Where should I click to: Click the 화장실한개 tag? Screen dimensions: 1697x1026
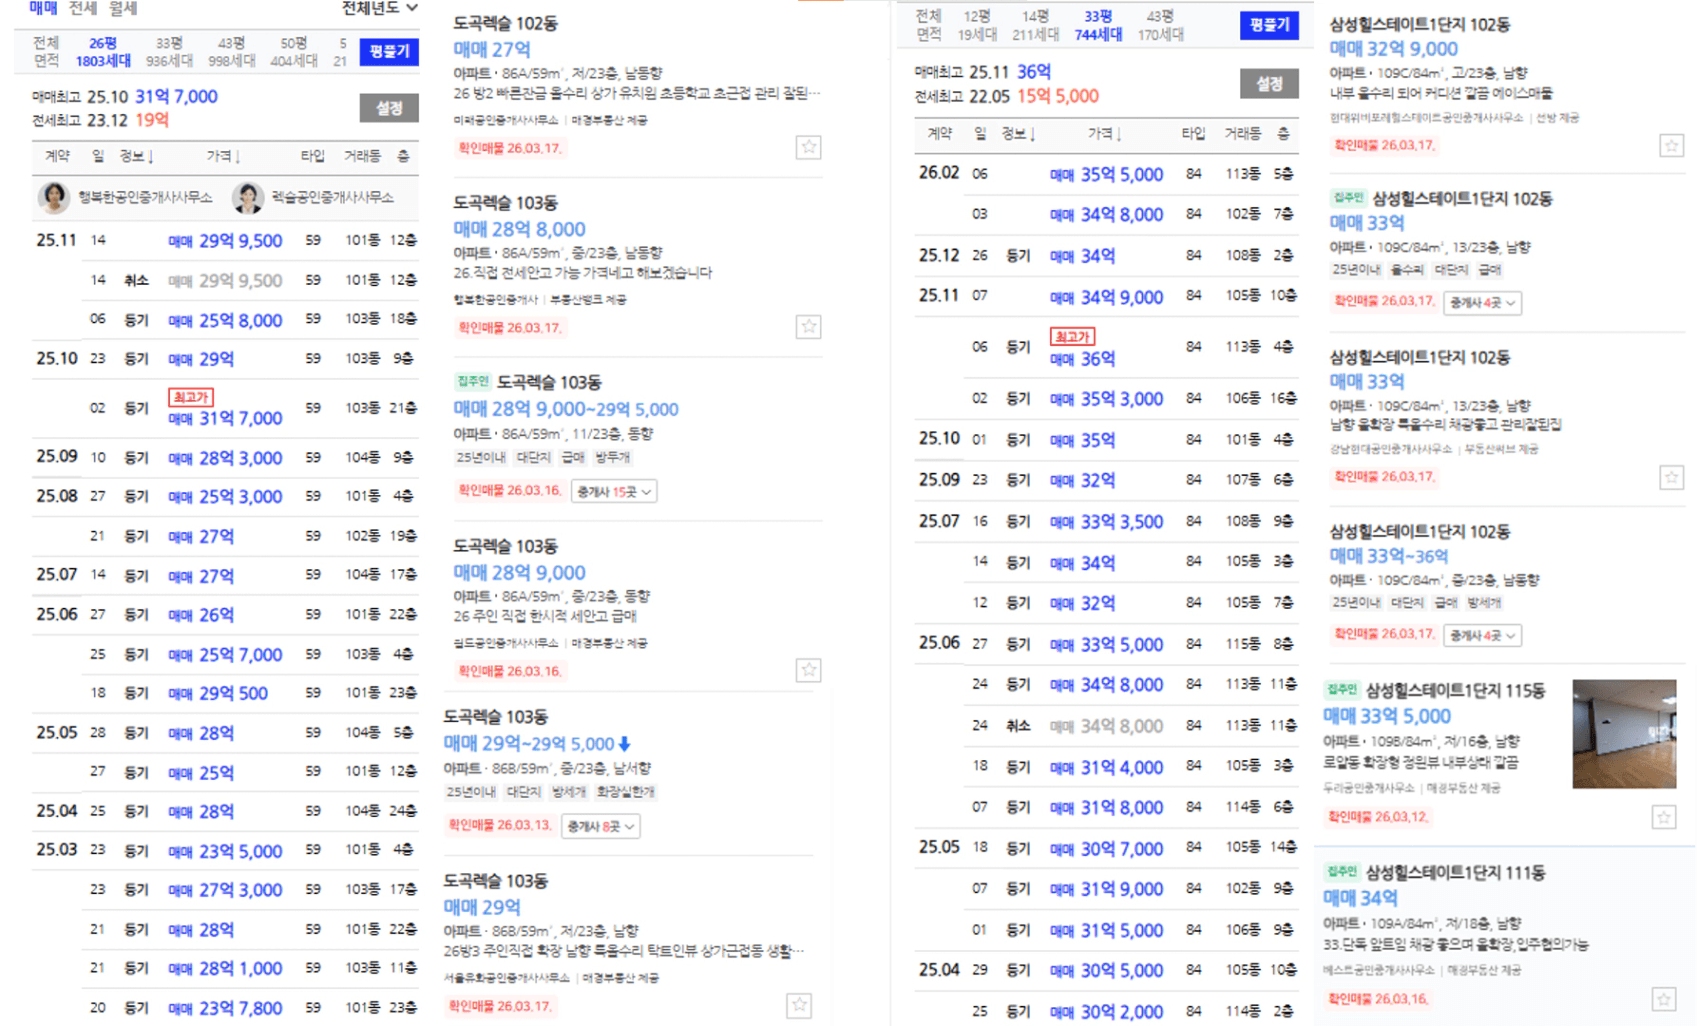pyautogui.click(x=626, y=792)
